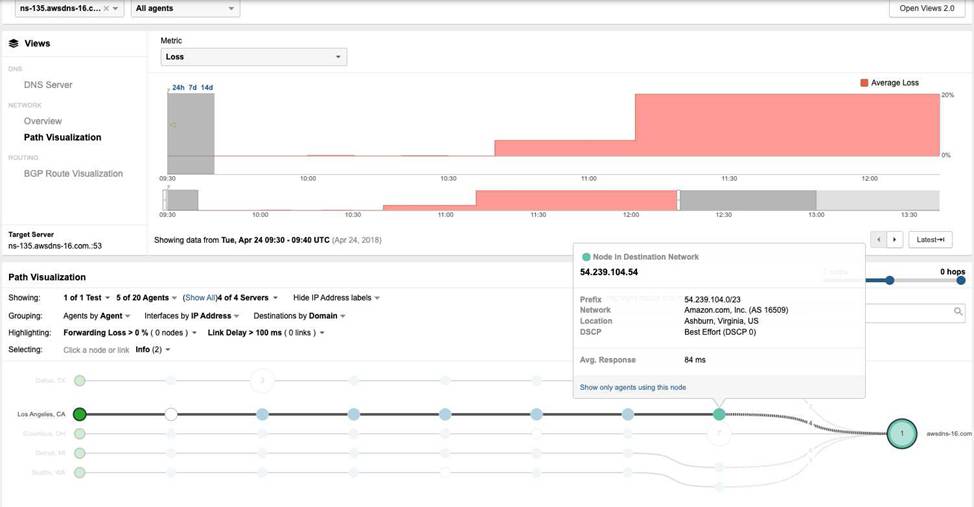The image size is (974, 507).
Task: Expand Hide IP Address labels dropdown
Action: 336,298
